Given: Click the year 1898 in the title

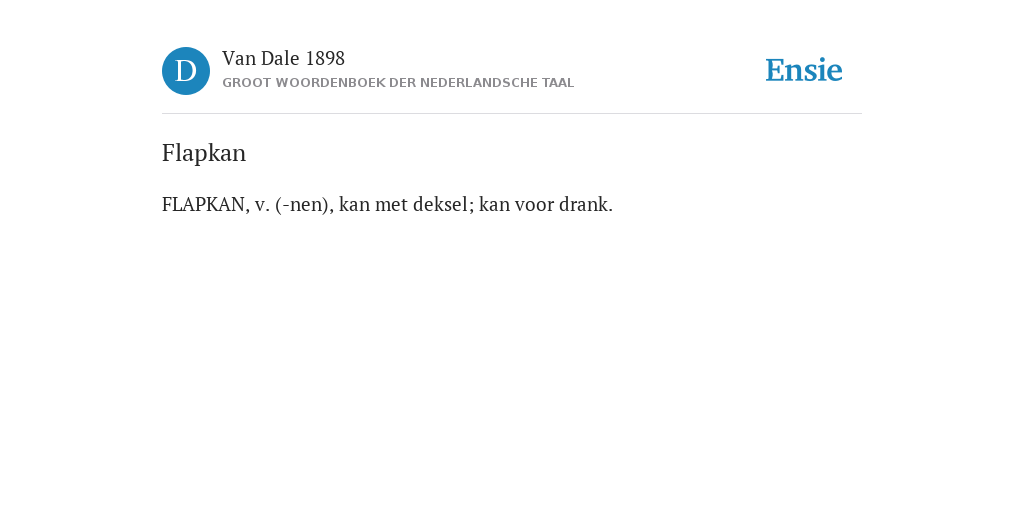Looking at the screenshot, I should click(325, 59).
